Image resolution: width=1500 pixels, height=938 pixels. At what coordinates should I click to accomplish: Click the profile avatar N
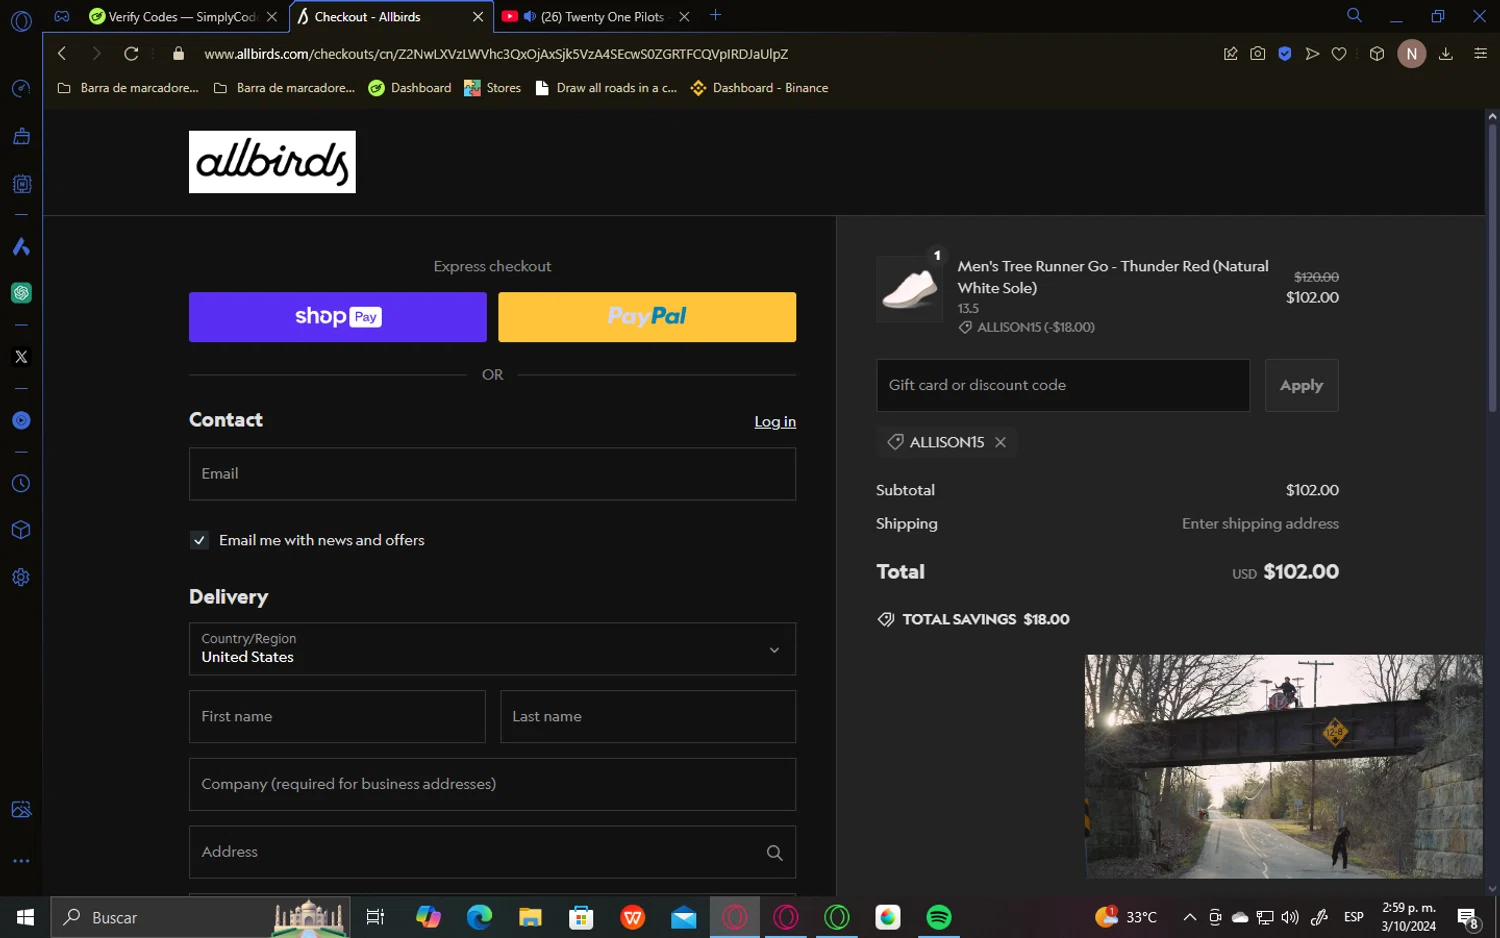coord(1412,54)
